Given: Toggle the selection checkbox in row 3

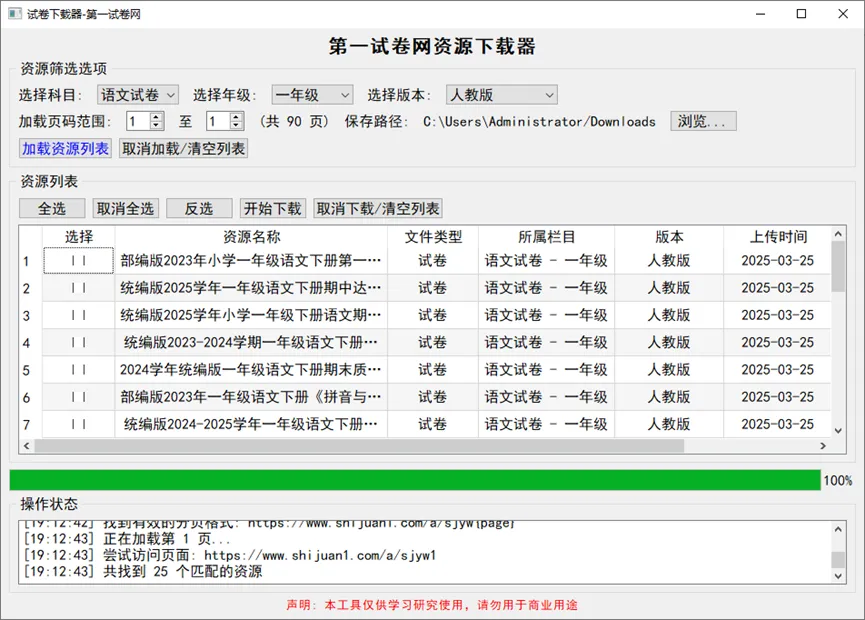Looking at the screenshot, I should pos(78,315).
